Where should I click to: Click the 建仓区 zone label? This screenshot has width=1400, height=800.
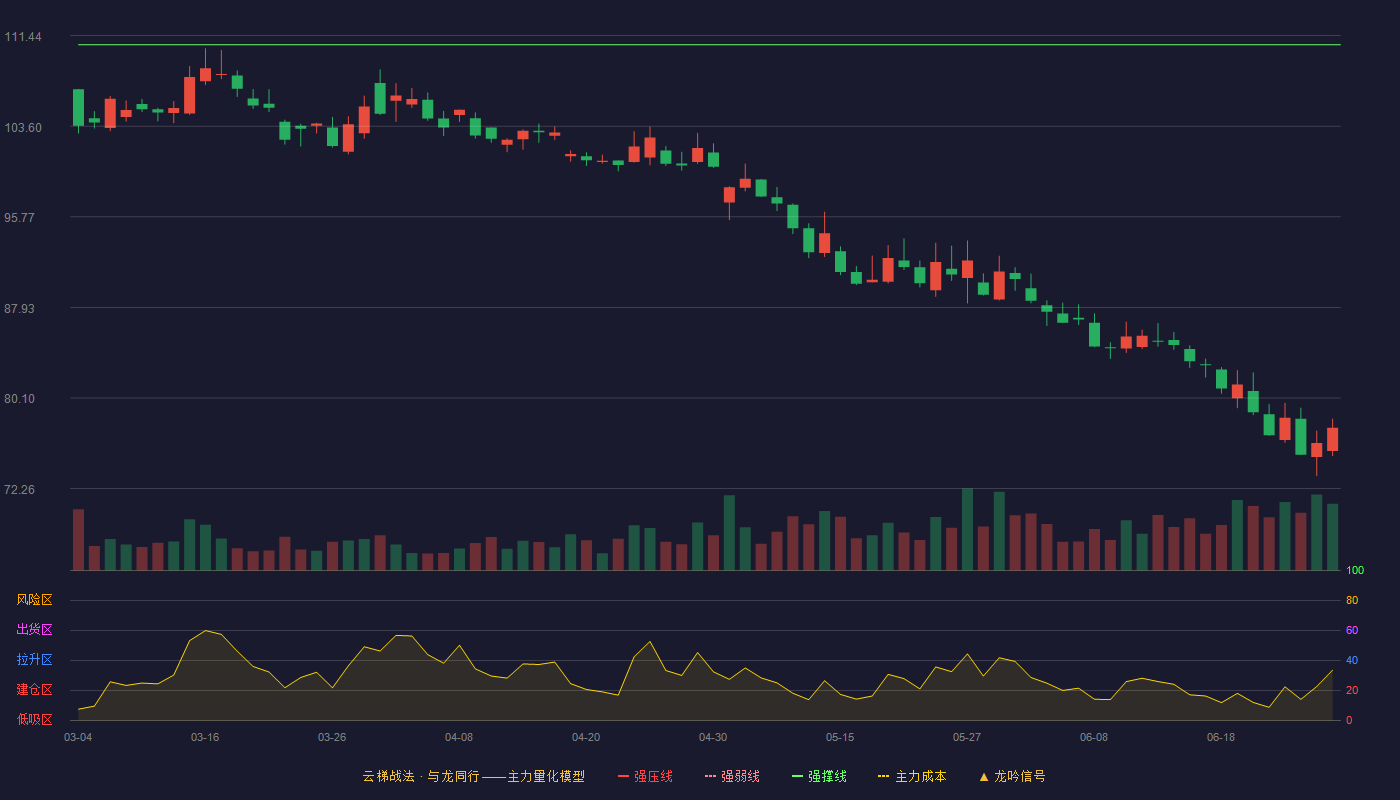tap(34, 690)
